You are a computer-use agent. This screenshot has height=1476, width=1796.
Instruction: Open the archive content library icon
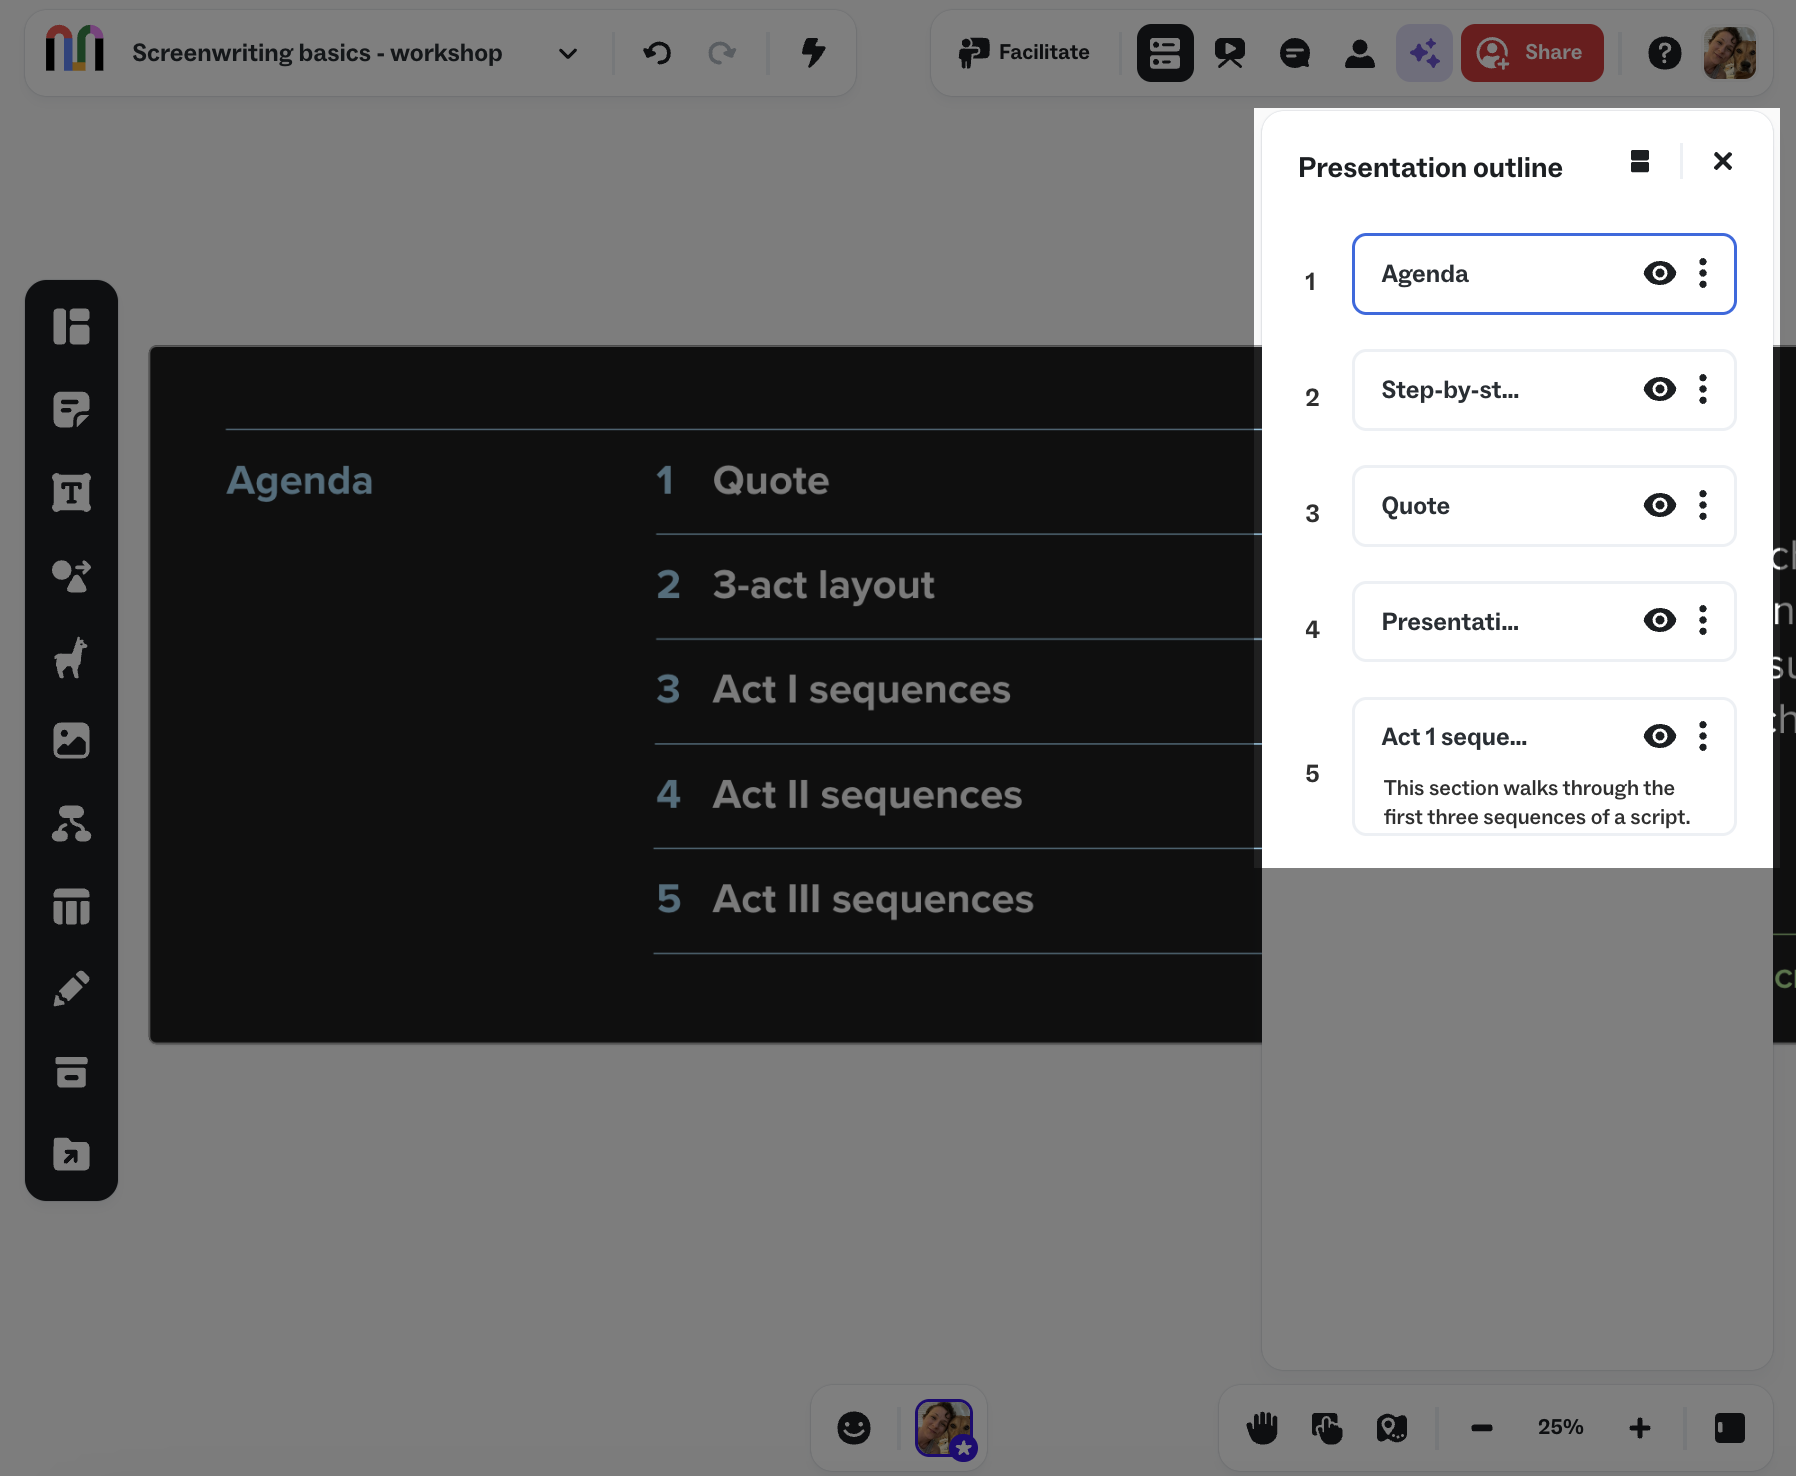click(71, 1072)
